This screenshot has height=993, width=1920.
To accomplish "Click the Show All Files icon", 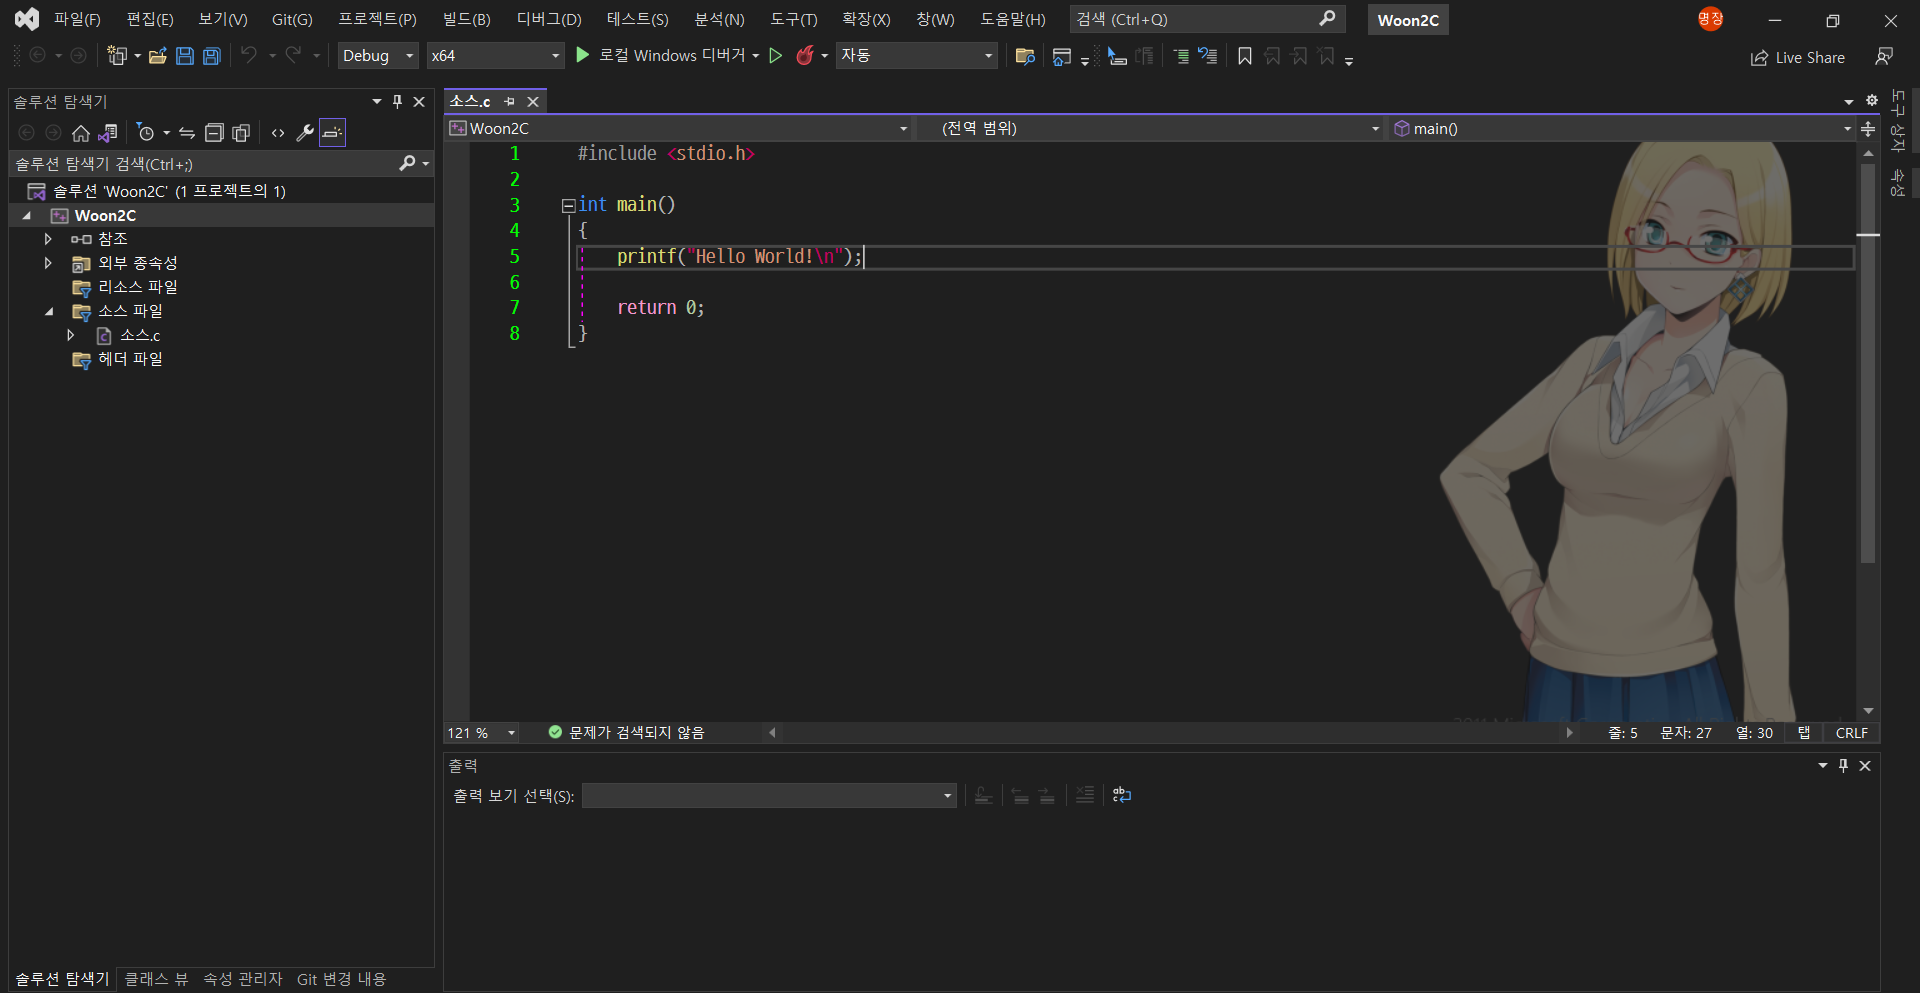I will [x=241, y=133].
